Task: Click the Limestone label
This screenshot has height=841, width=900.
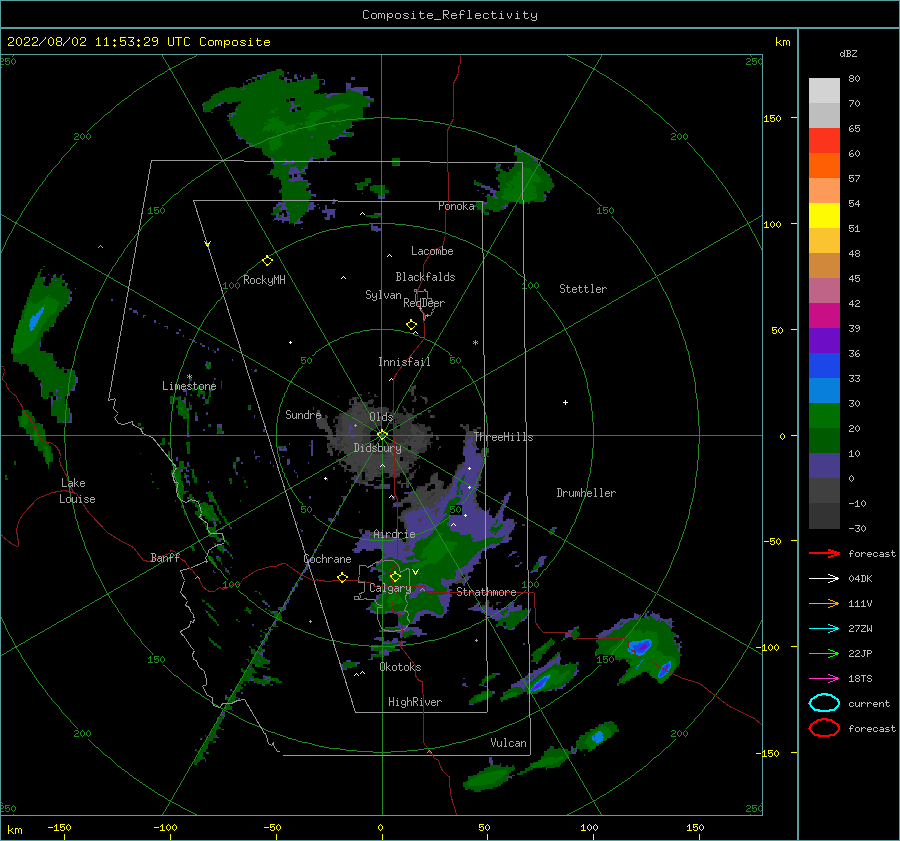Action: [189, 386]
